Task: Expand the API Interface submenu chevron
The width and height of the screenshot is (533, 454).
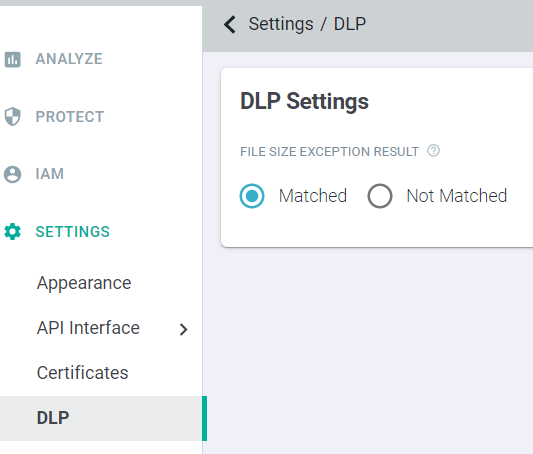Action: click(184, 329)
